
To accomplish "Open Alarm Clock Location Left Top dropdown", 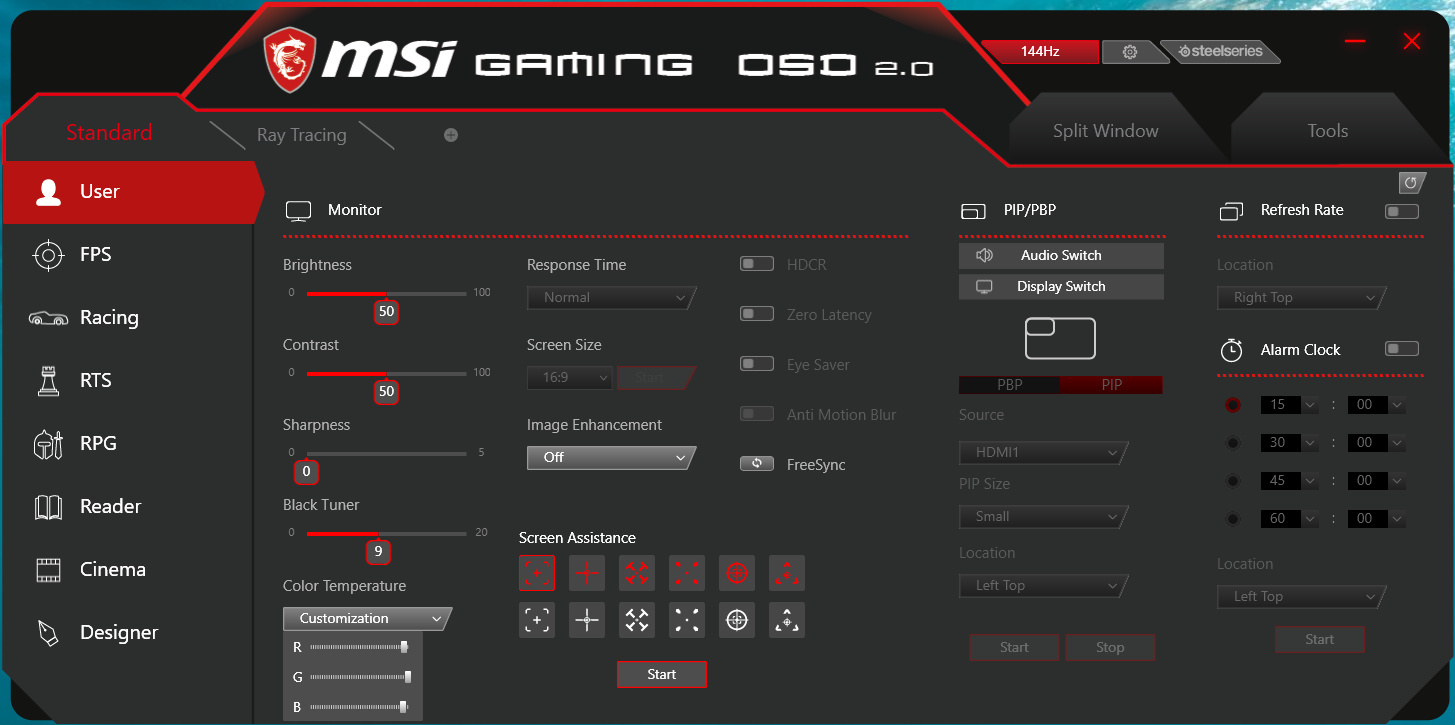I will point(1301,597).
